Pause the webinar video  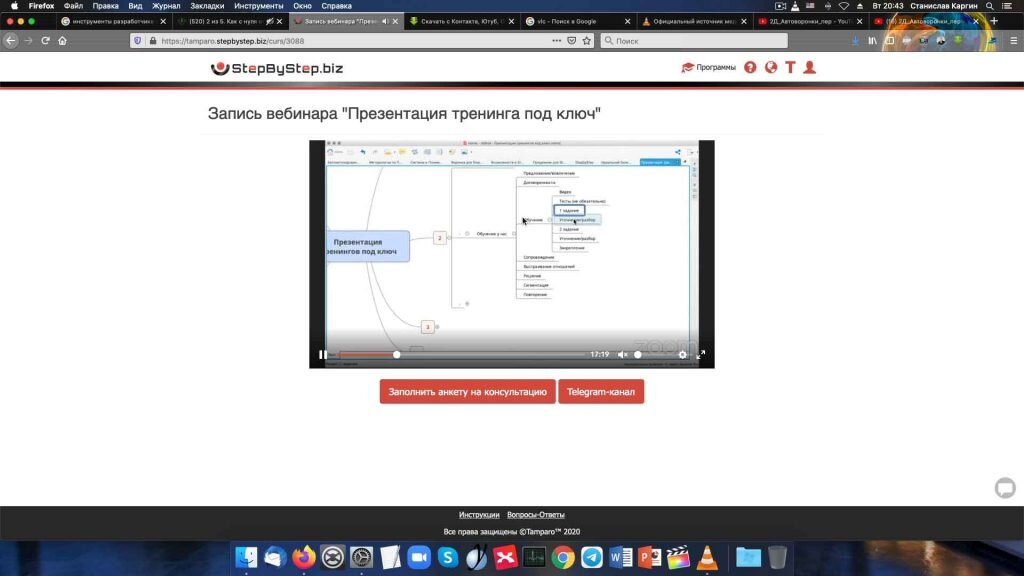pyautogui.click(x=323, y=355)
